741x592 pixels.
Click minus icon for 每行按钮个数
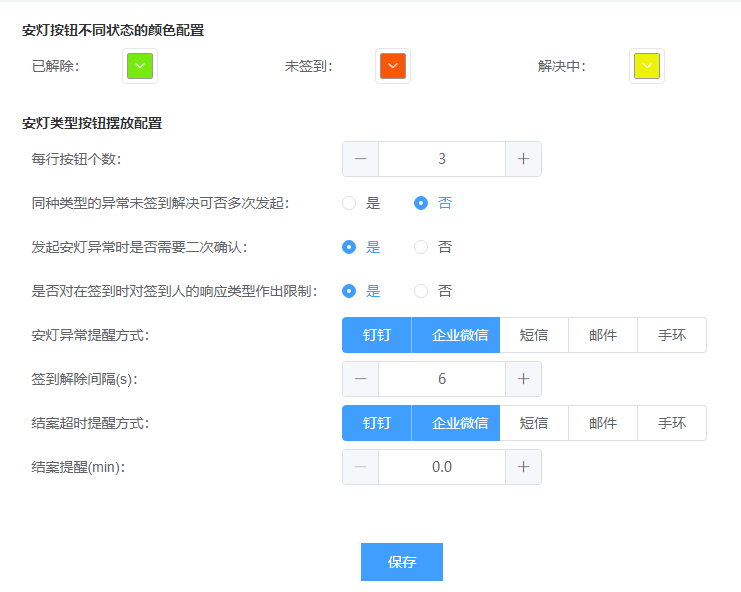coord(360,159)
